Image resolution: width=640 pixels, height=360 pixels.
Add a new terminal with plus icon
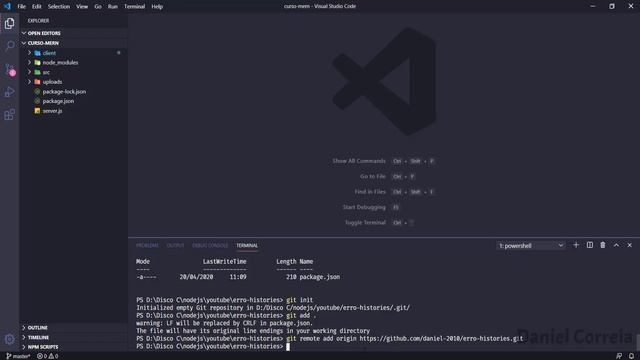click(x=576, y=245)
